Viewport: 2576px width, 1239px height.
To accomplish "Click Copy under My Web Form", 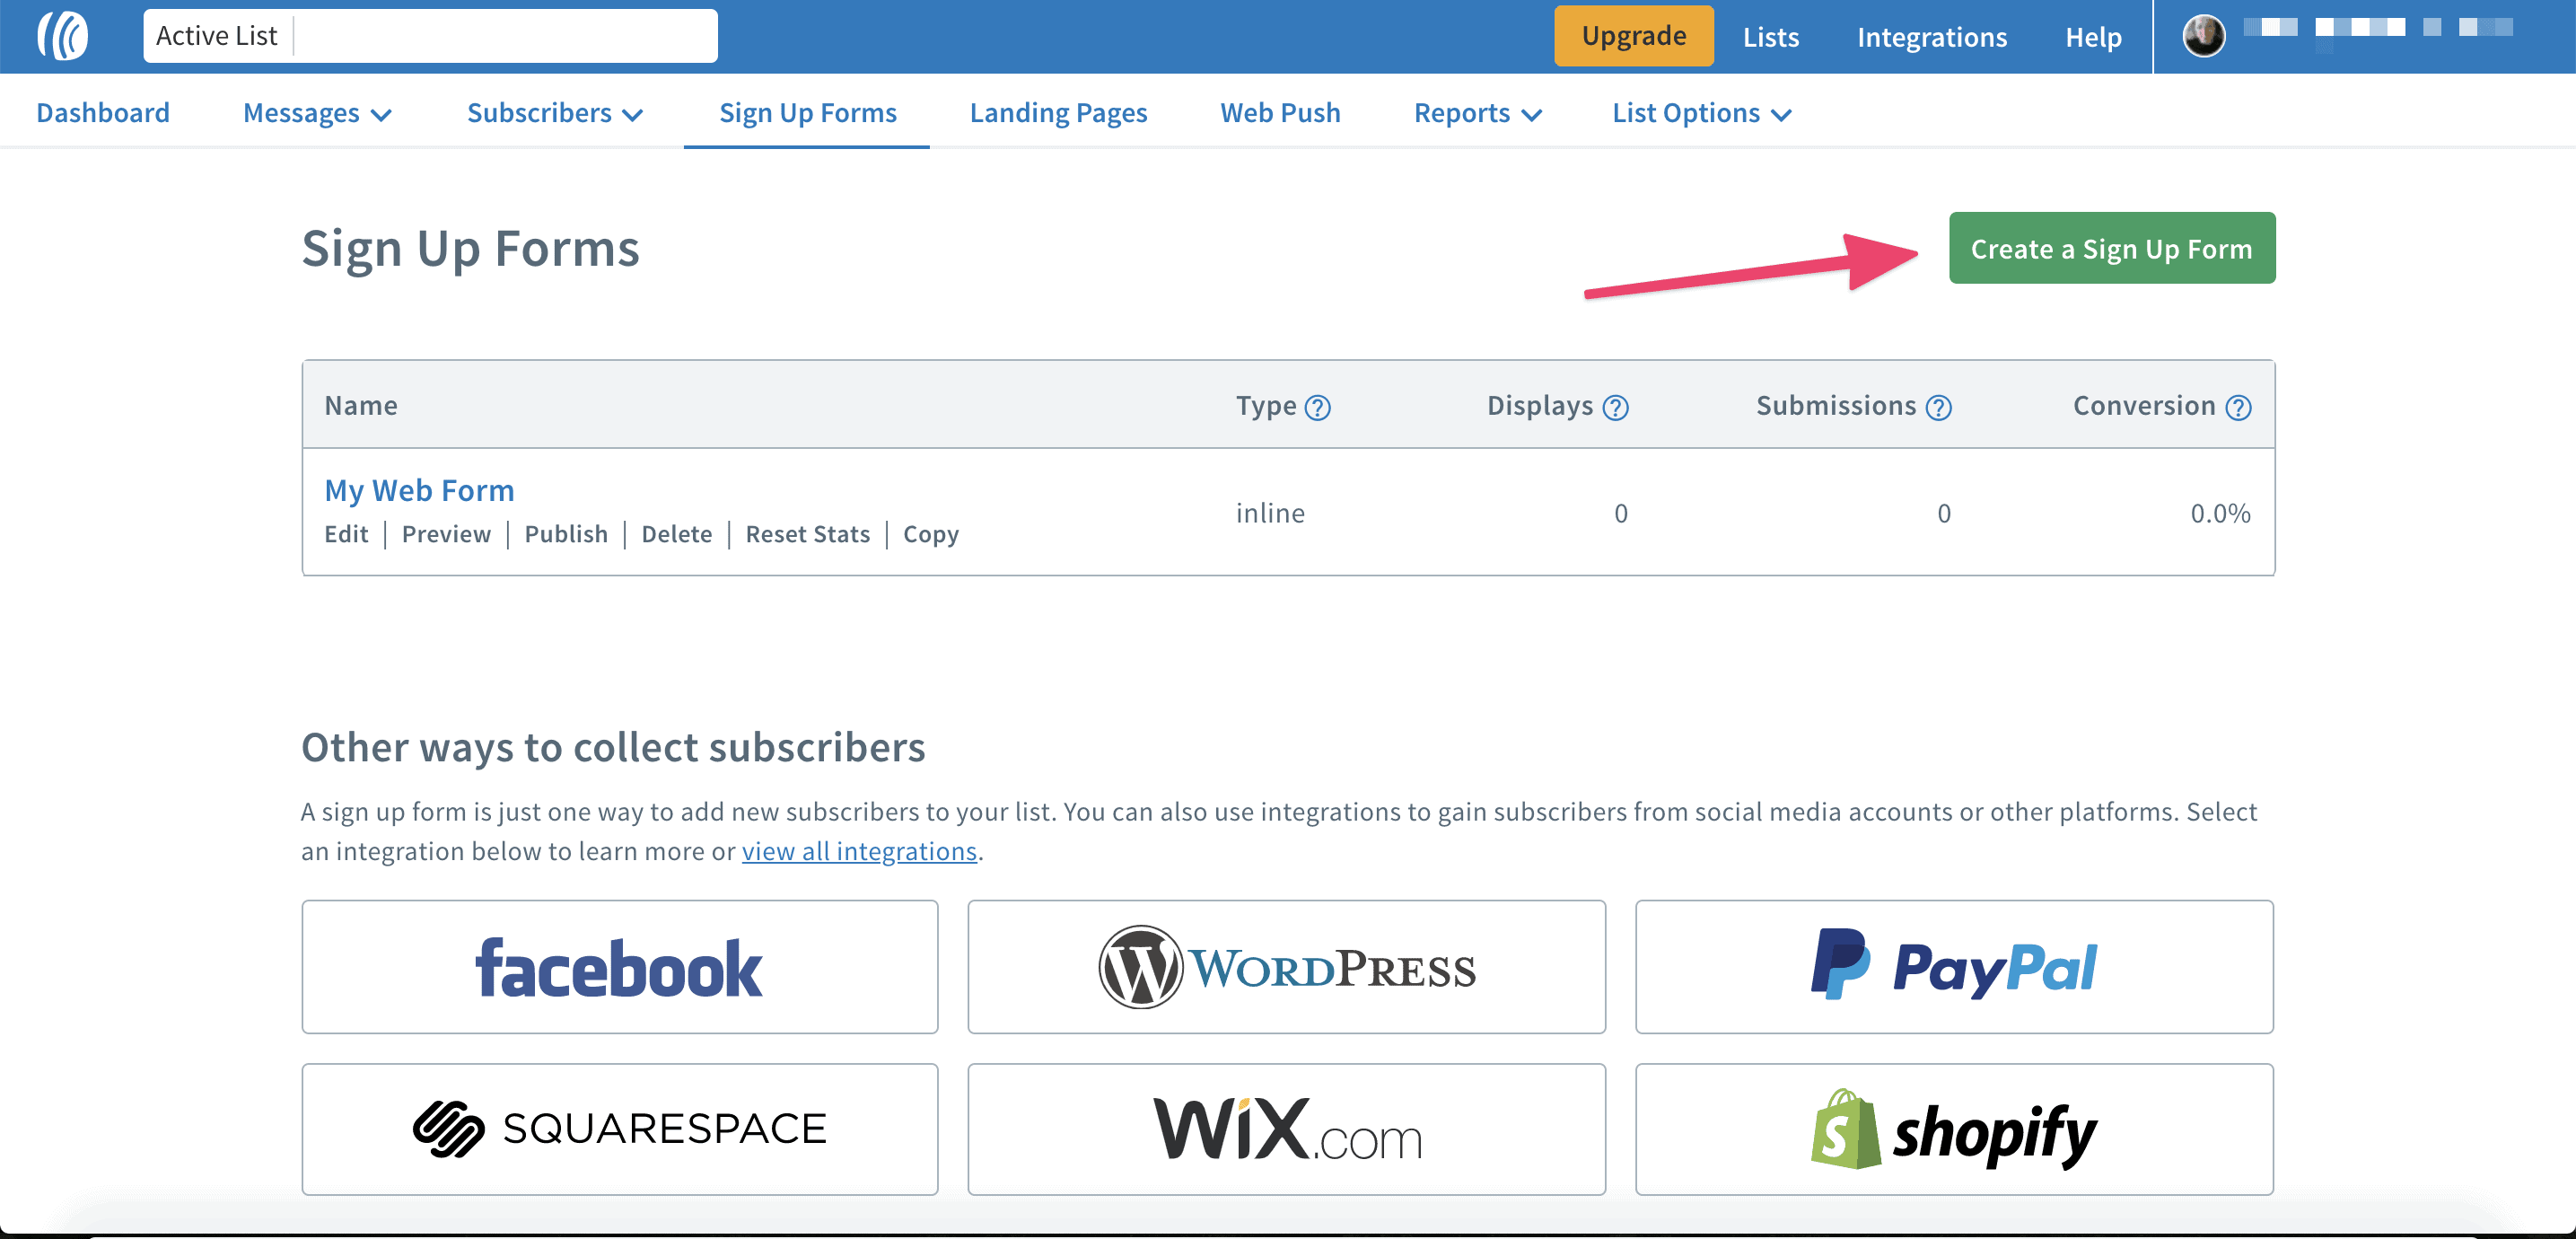I will click(931, 534).
